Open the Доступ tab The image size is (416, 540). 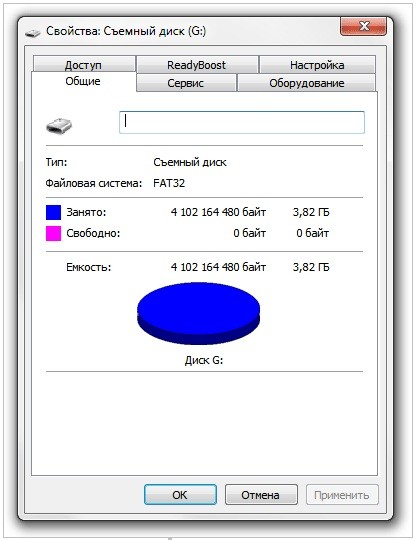pyautogui.click(x=83, y=64)
